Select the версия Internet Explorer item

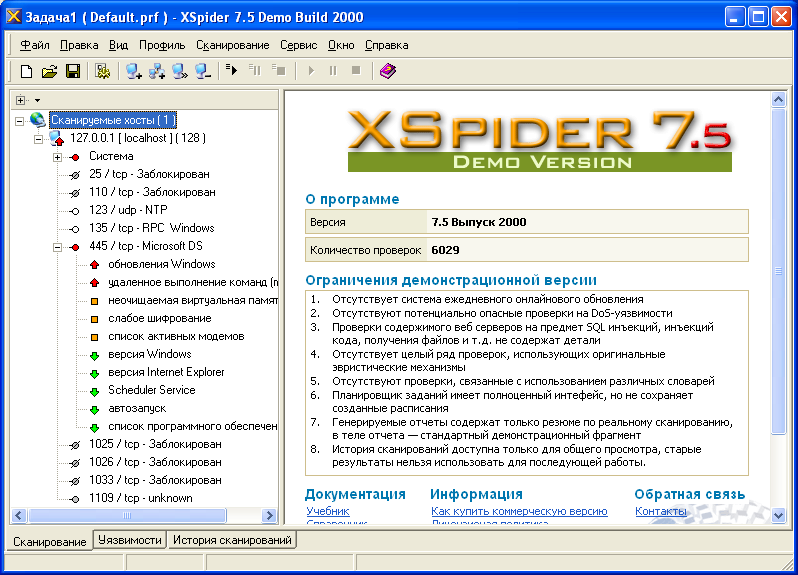click(x=166, y=372)
